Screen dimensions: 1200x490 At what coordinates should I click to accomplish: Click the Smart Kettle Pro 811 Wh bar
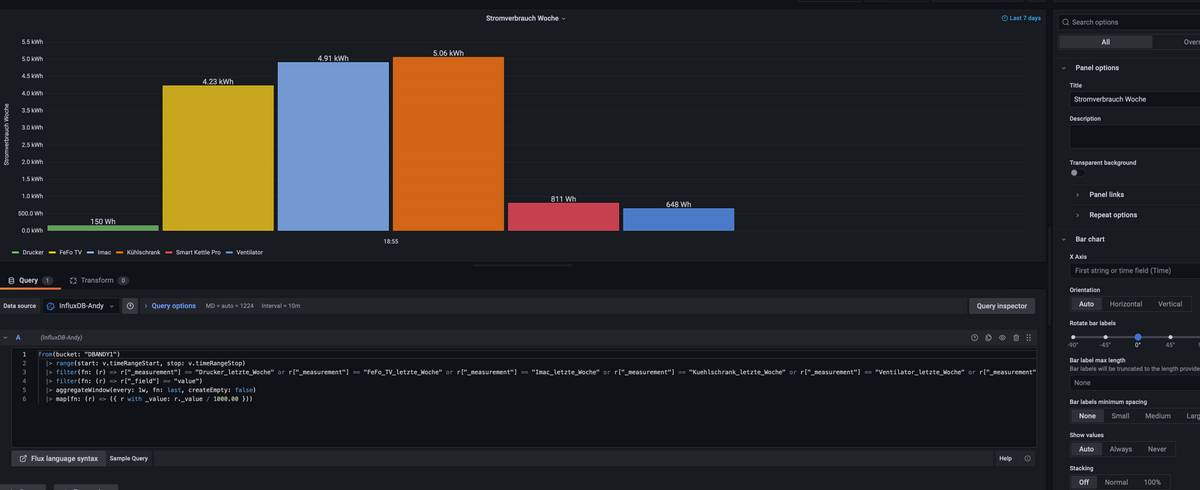click(x=563, y=217)
